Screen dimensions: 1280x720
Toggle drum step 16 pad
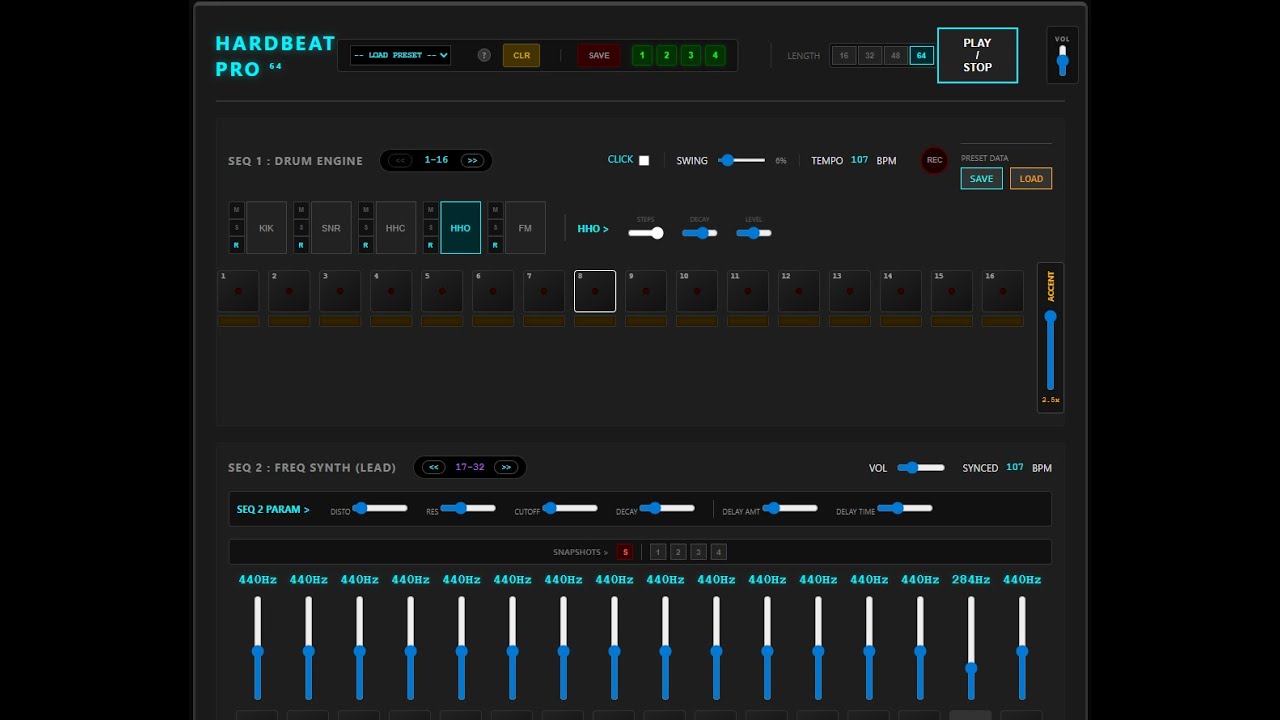tap(1003, 291)
